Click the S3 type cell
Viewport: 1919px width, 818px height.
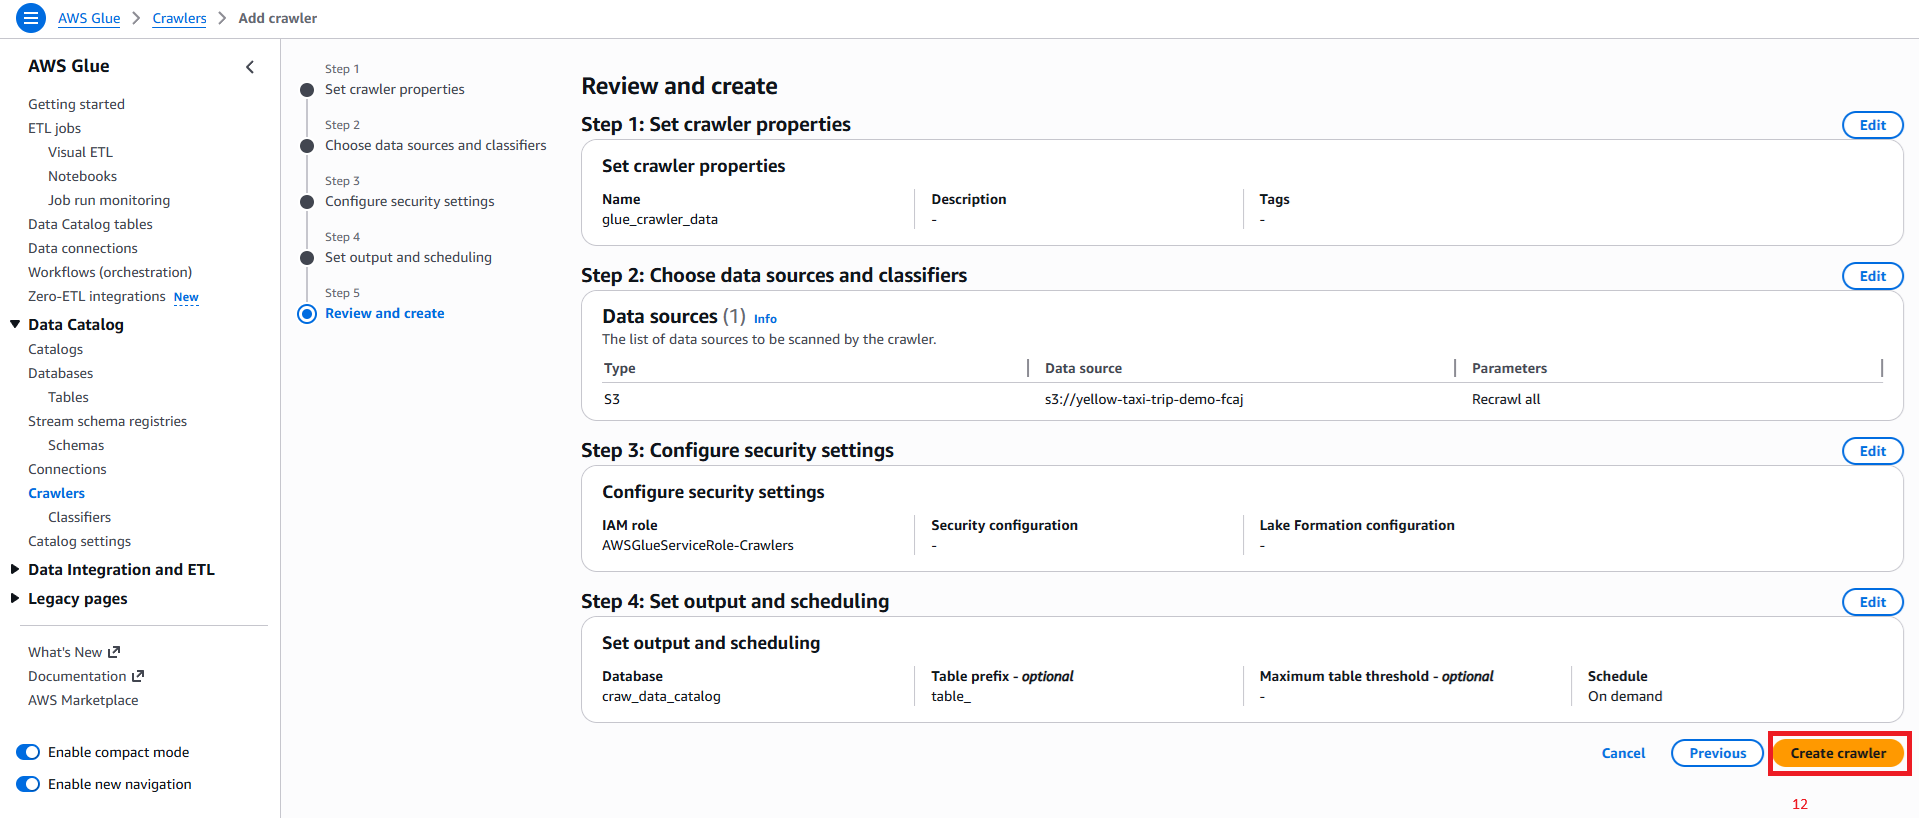612,399
